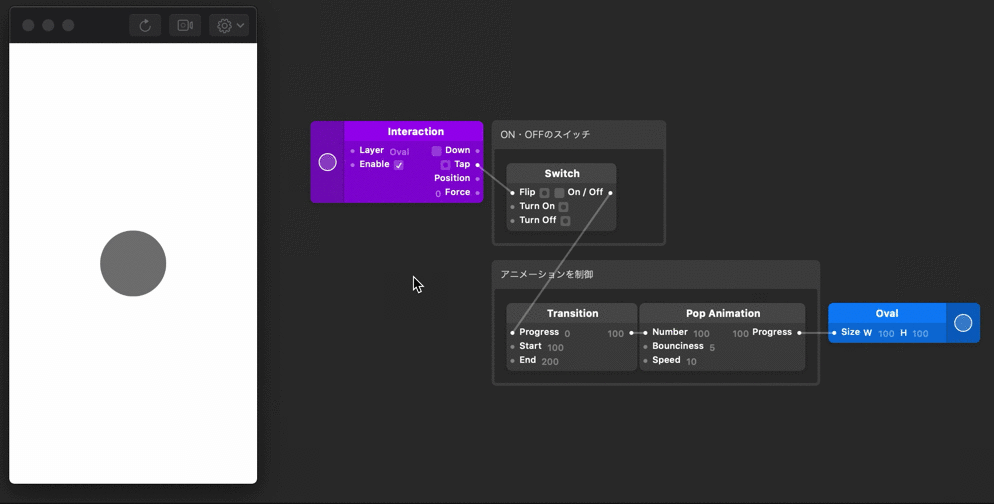Click the Interaction patch oval layer icon

(327, 162)
